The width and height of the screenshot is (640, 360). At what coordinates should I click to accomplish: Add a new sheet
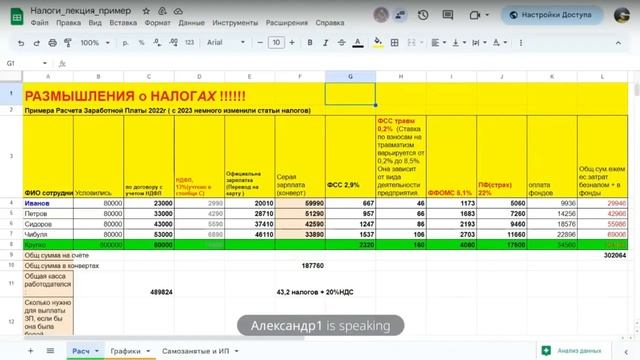click(x=31, y=351)
